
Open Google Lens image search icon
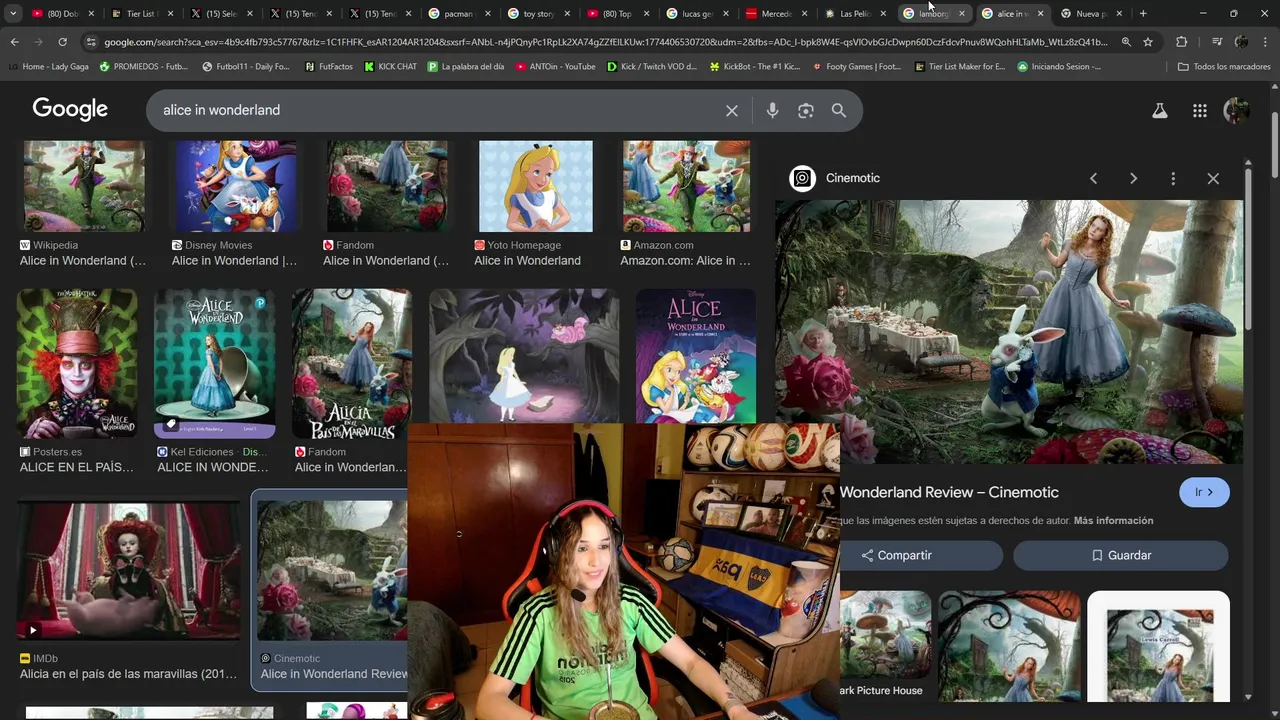tap(806, 111)
